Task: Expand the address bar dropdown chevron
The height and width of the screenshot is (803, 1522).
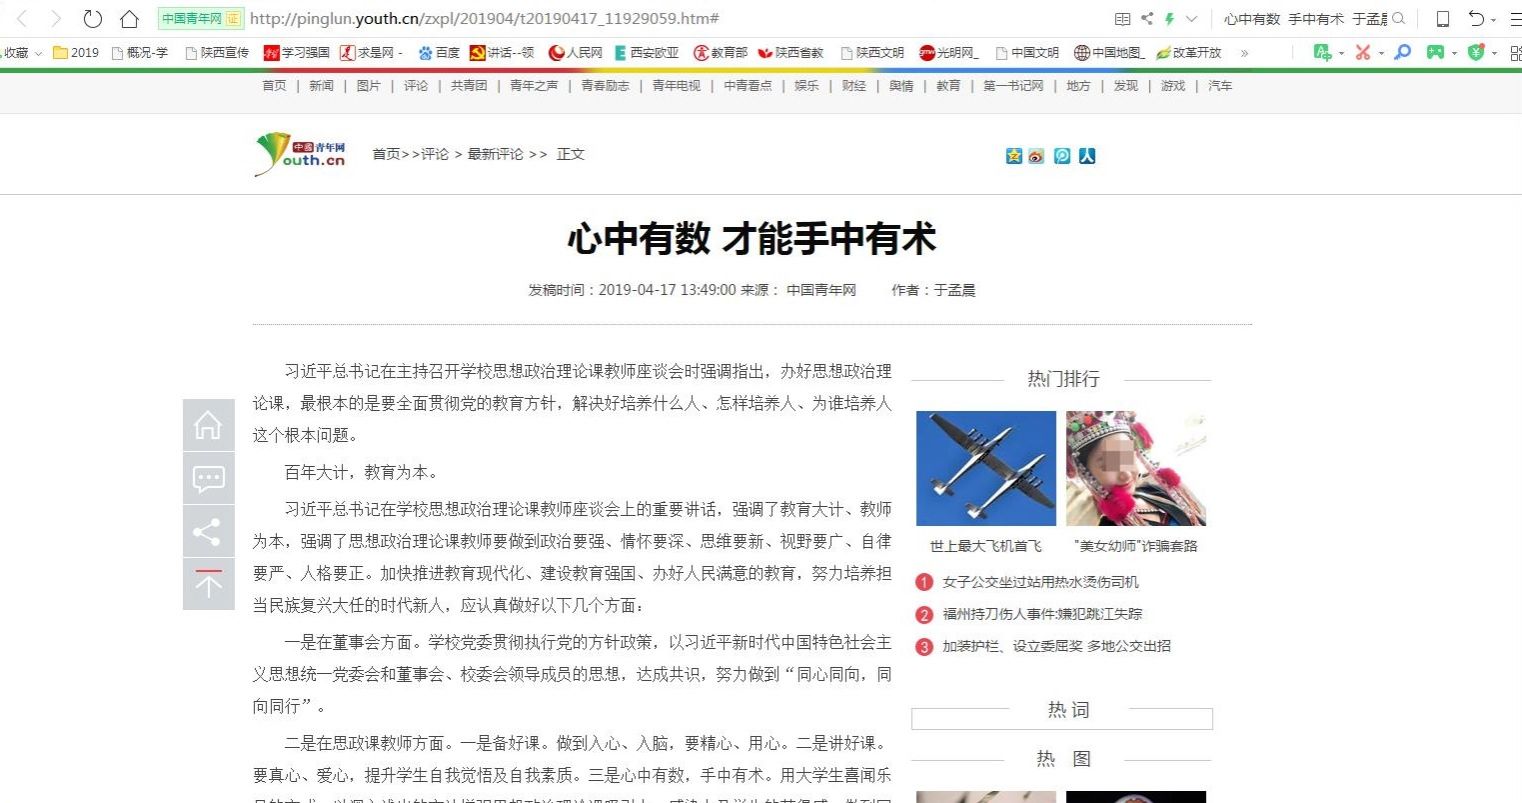Action: click(x=1191, y=19)
